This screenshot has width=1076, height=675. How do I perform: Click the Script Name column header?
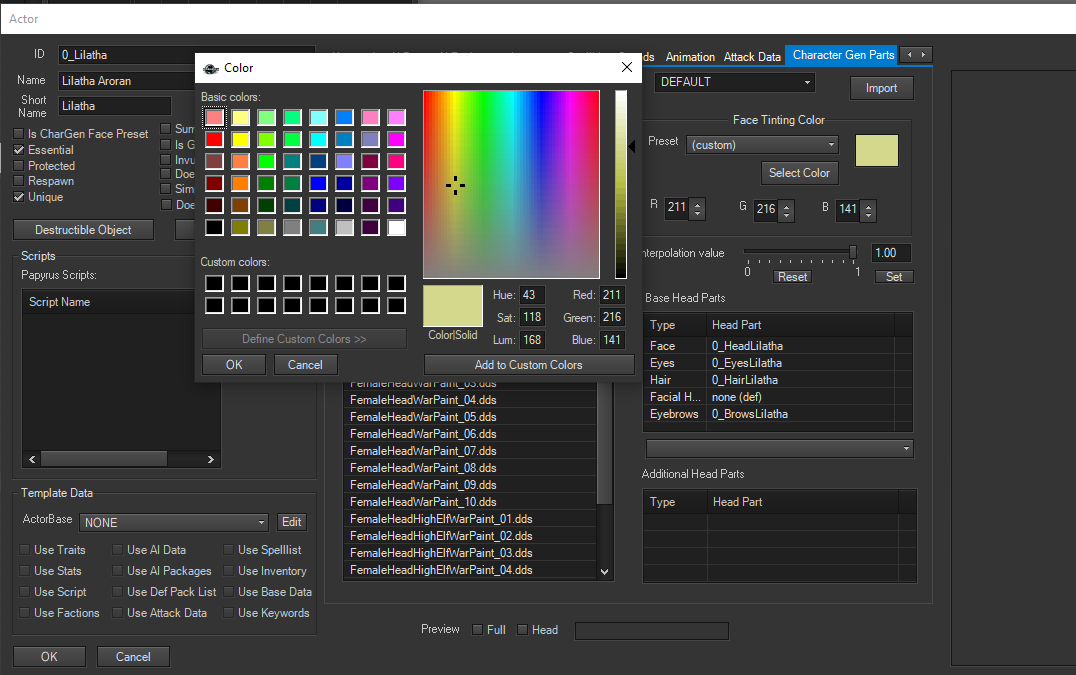(110, 302)
